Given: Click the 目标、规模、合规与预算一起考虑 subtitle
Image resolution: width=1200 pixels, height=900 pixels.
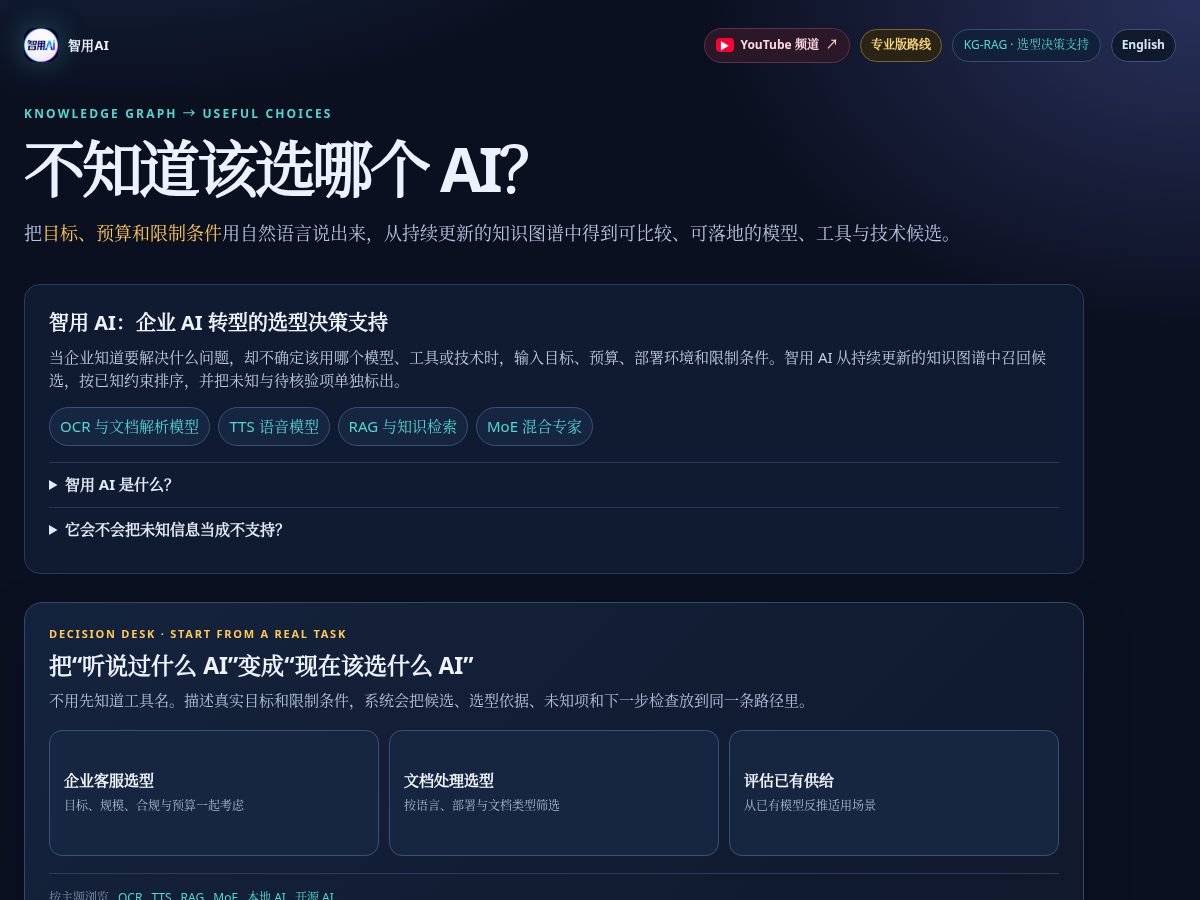Looking at the screenshot, I should 154,805.
